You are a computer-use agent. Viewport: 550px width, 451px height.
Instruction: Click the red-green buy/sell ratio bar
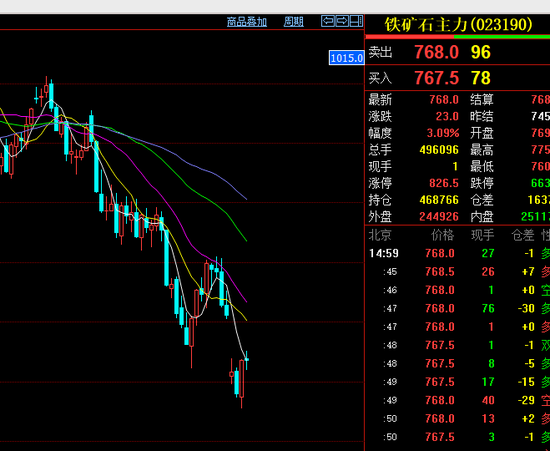[457, 36]
